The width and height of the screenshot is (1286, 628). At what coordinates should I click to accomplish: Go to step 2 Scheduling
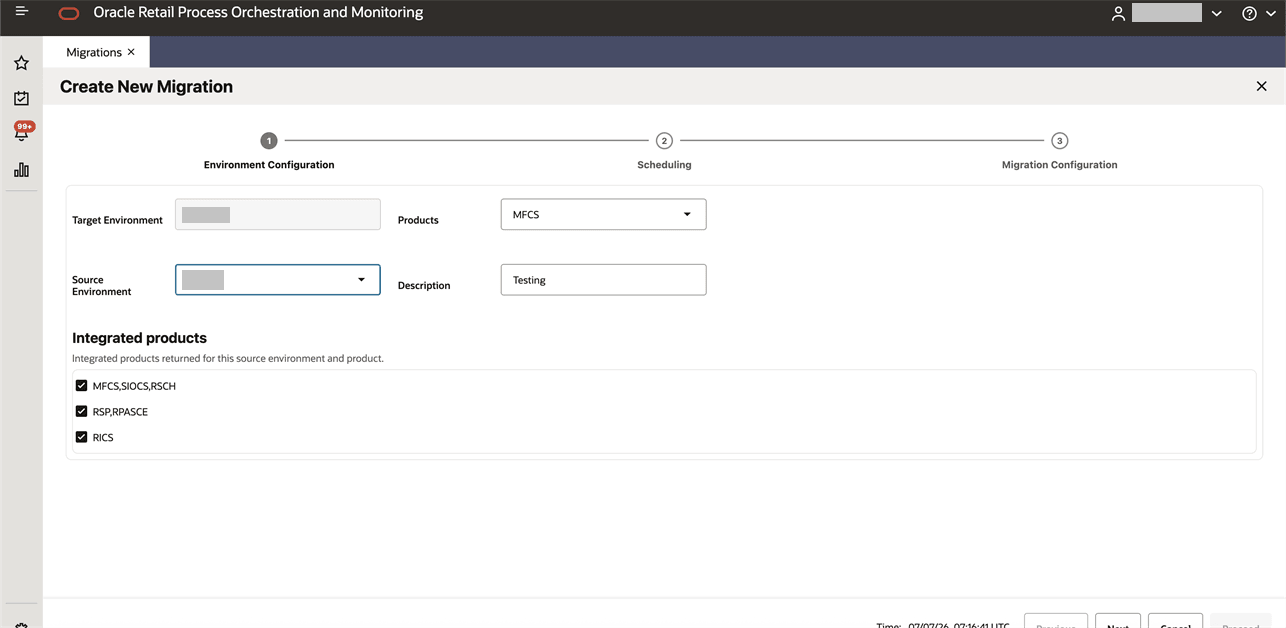tap(664, 141)
